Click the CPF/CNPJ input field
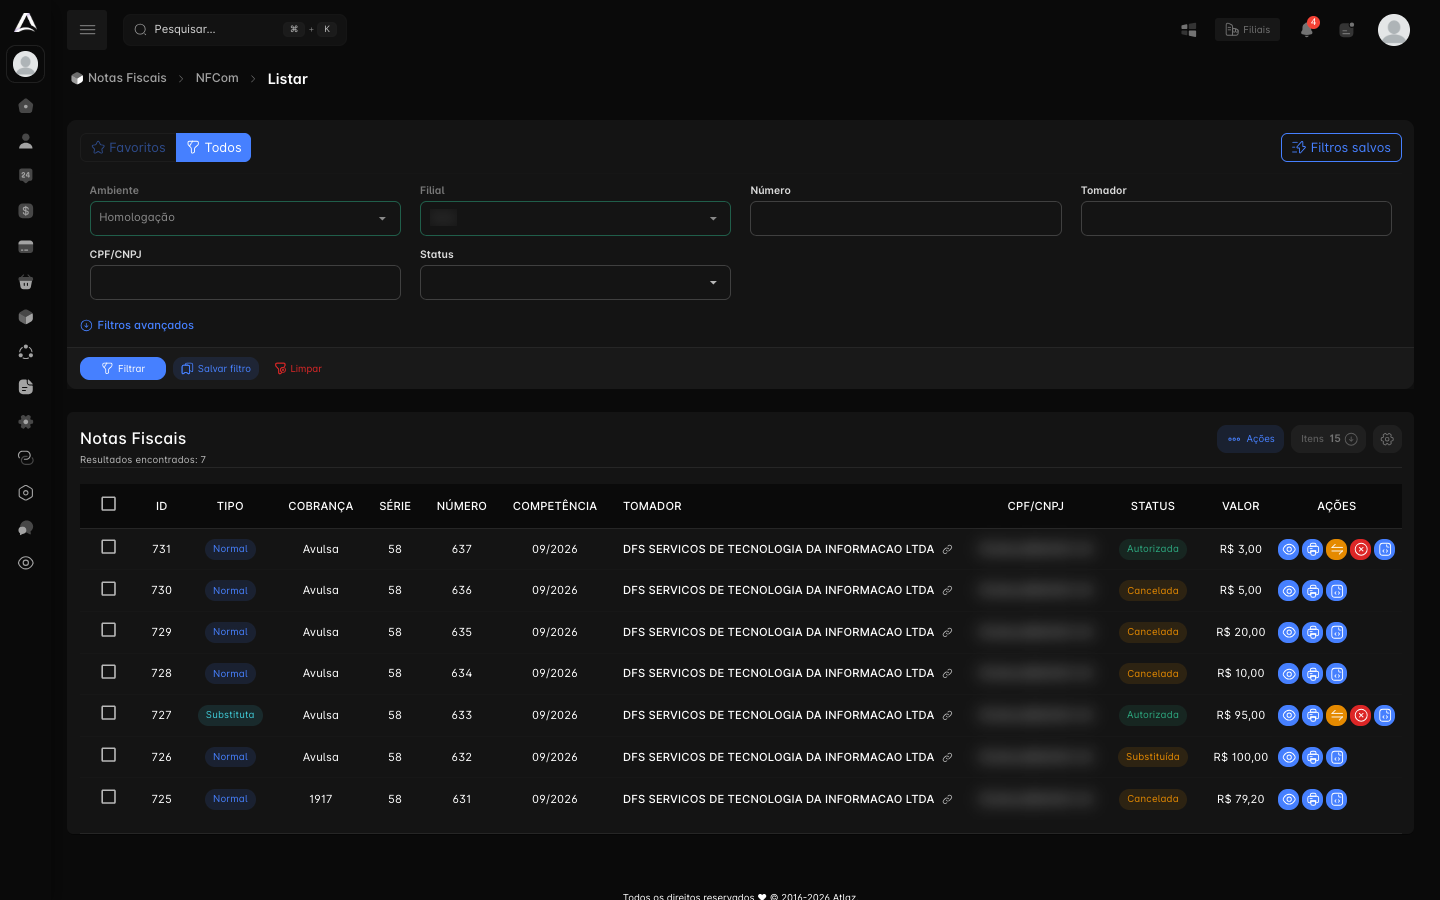 coord(245,282)
